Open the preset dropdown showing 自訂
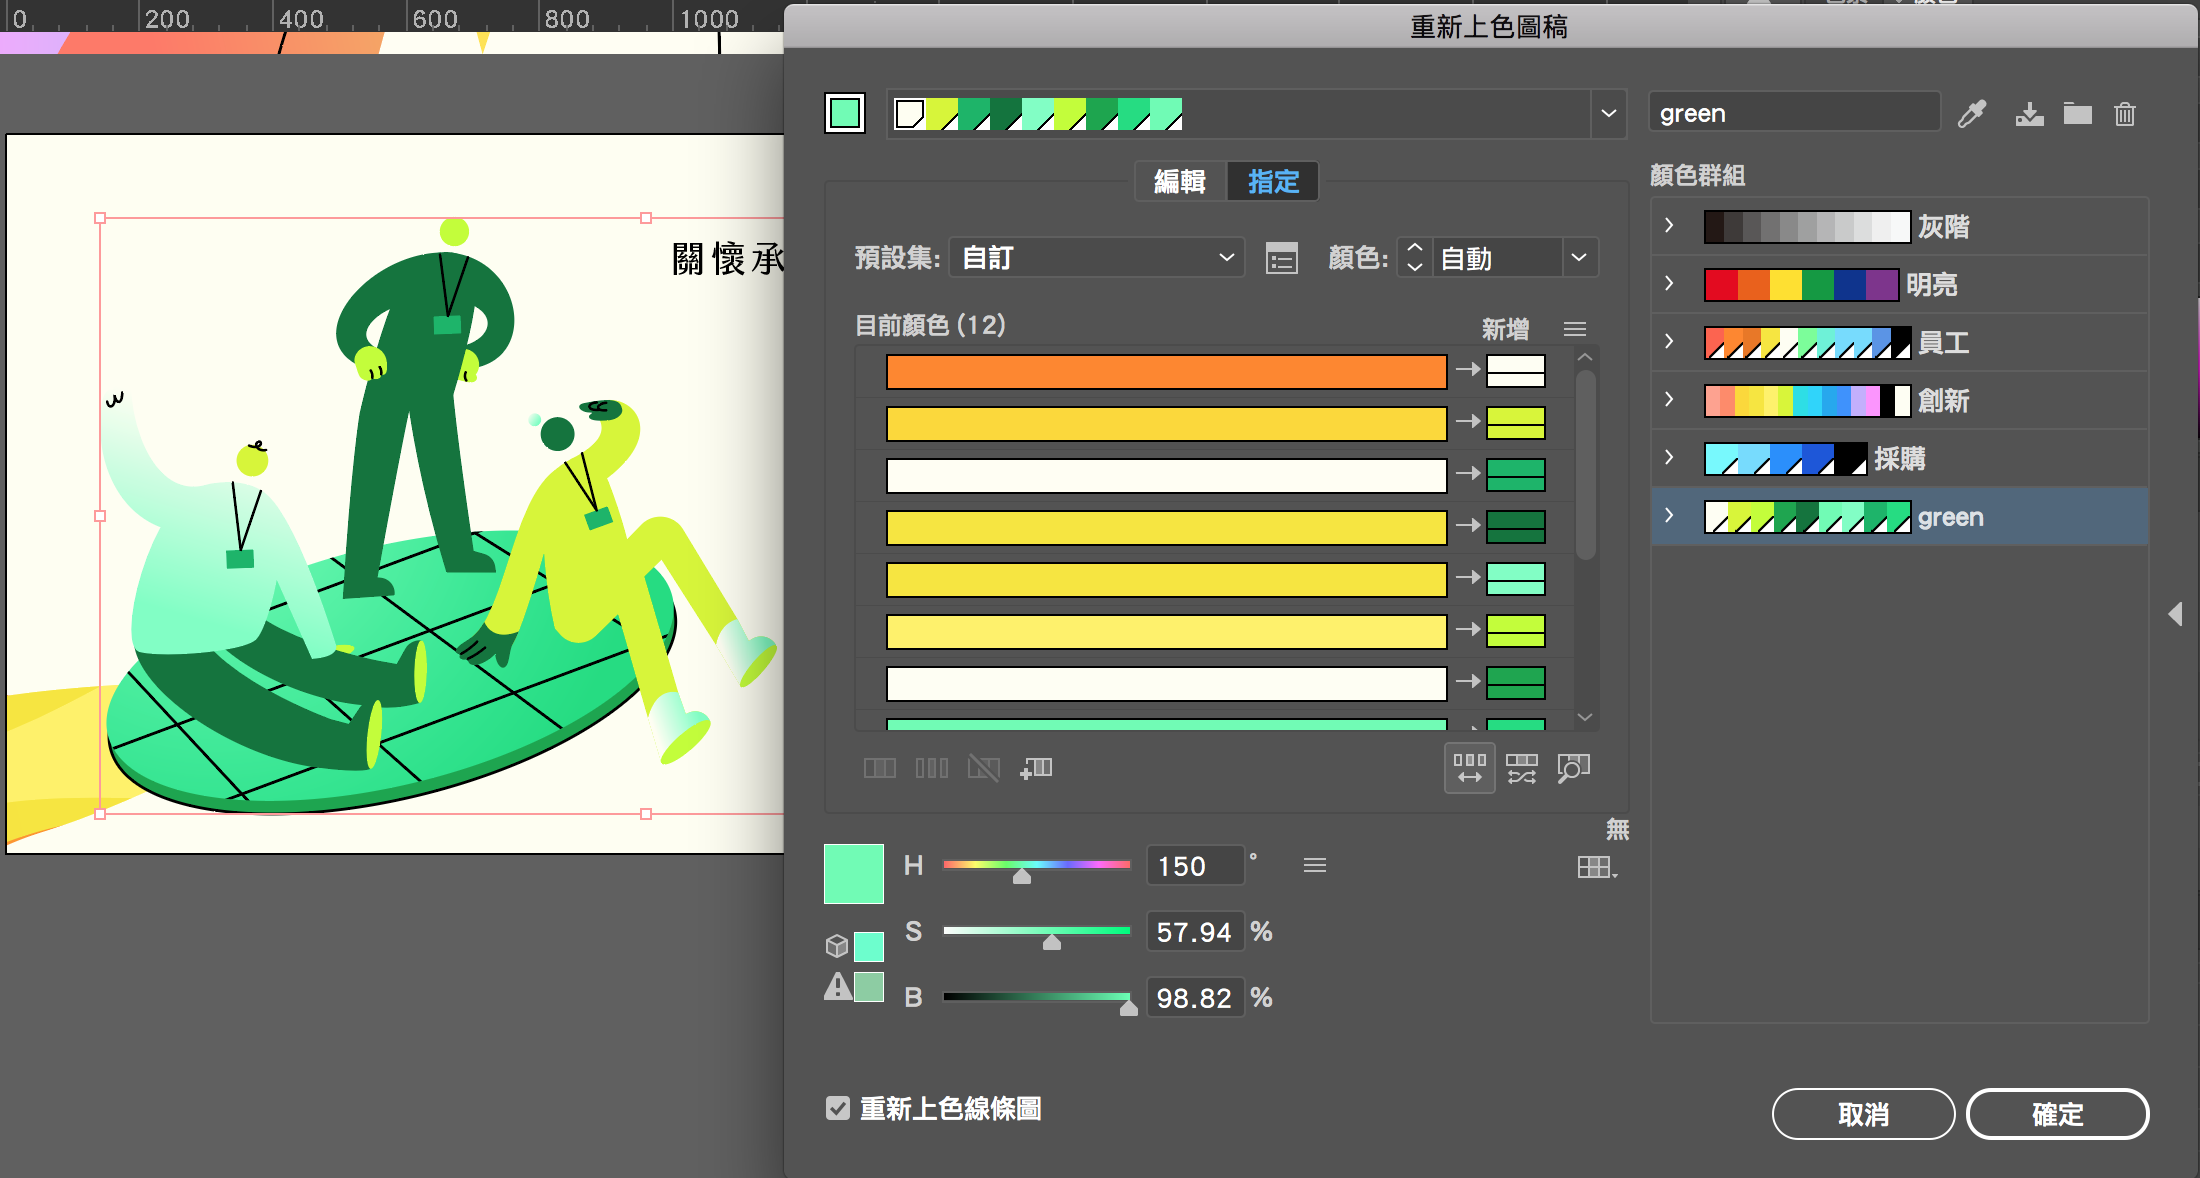The height and width of the screenshot is (1178, 2200). pyautogui.click(x=1097, y=258)
